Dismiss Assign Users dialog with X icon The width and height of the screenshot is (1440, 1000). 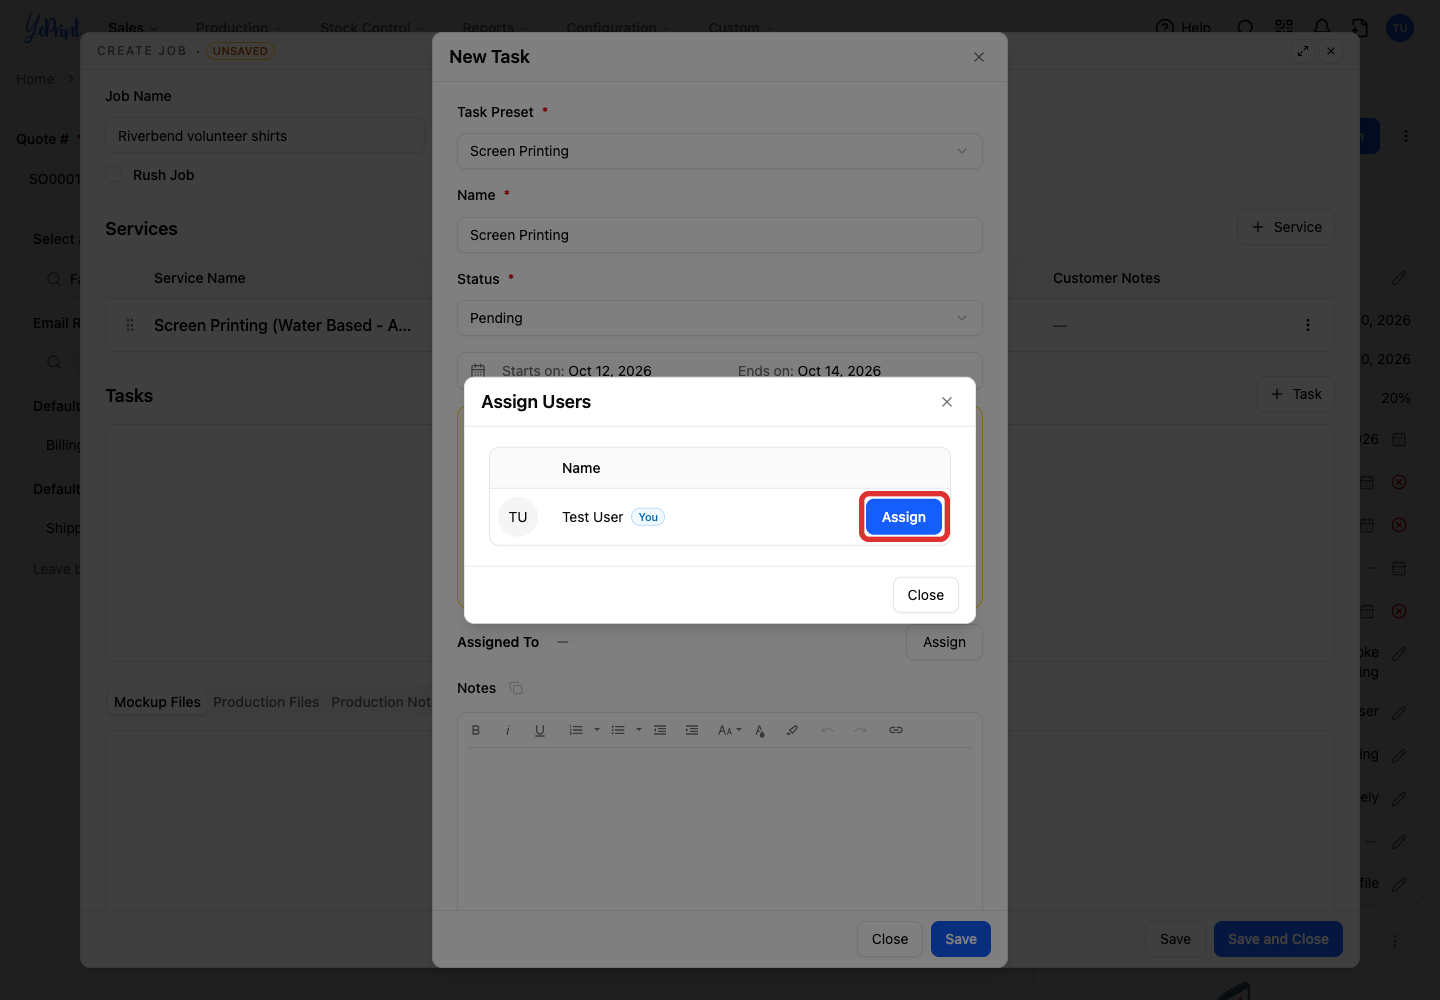coord(947,402)
